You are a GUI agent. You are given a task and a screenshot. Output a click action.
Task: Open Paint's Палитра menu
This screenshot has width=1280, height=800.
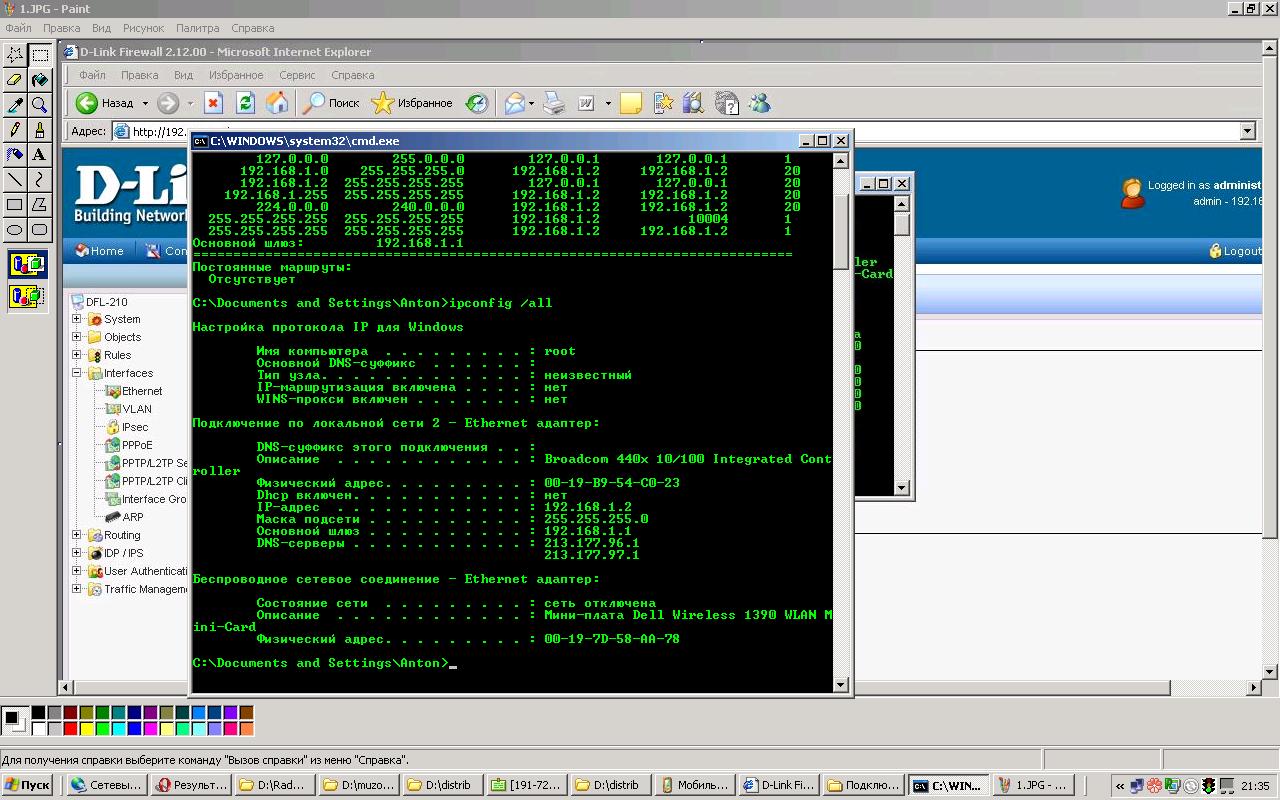[197, 28]
